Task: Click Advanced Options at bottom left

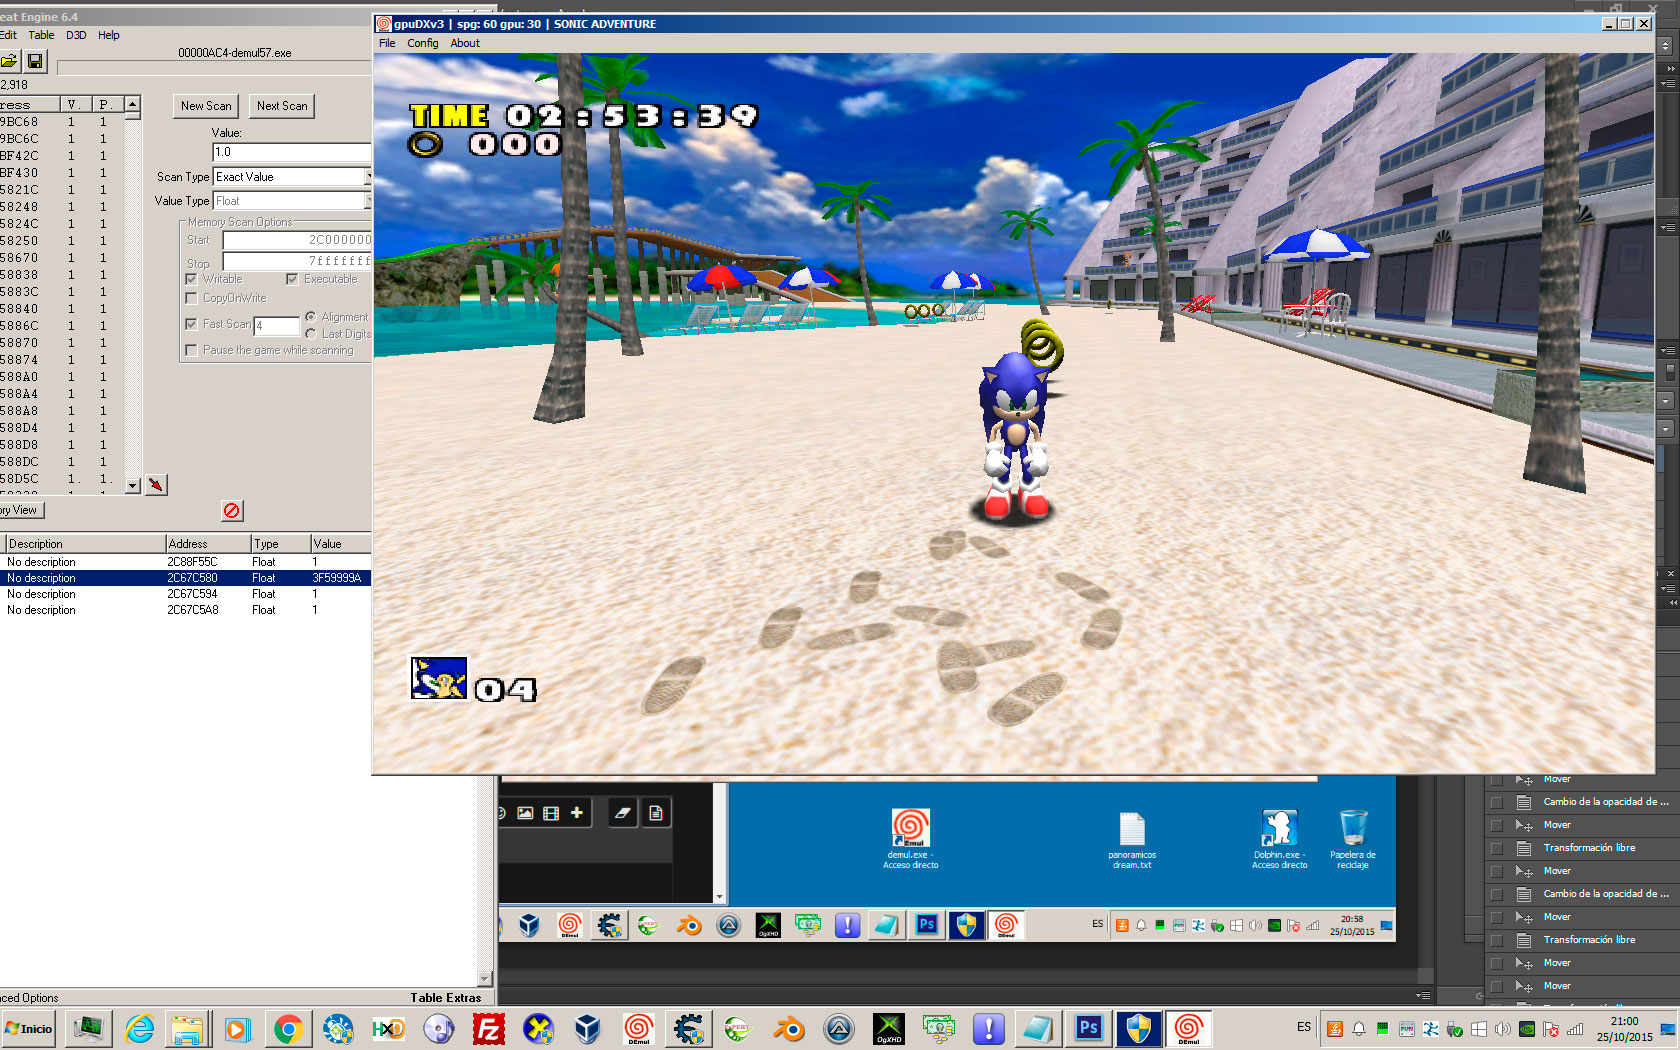Action: (x=29, y=998)
